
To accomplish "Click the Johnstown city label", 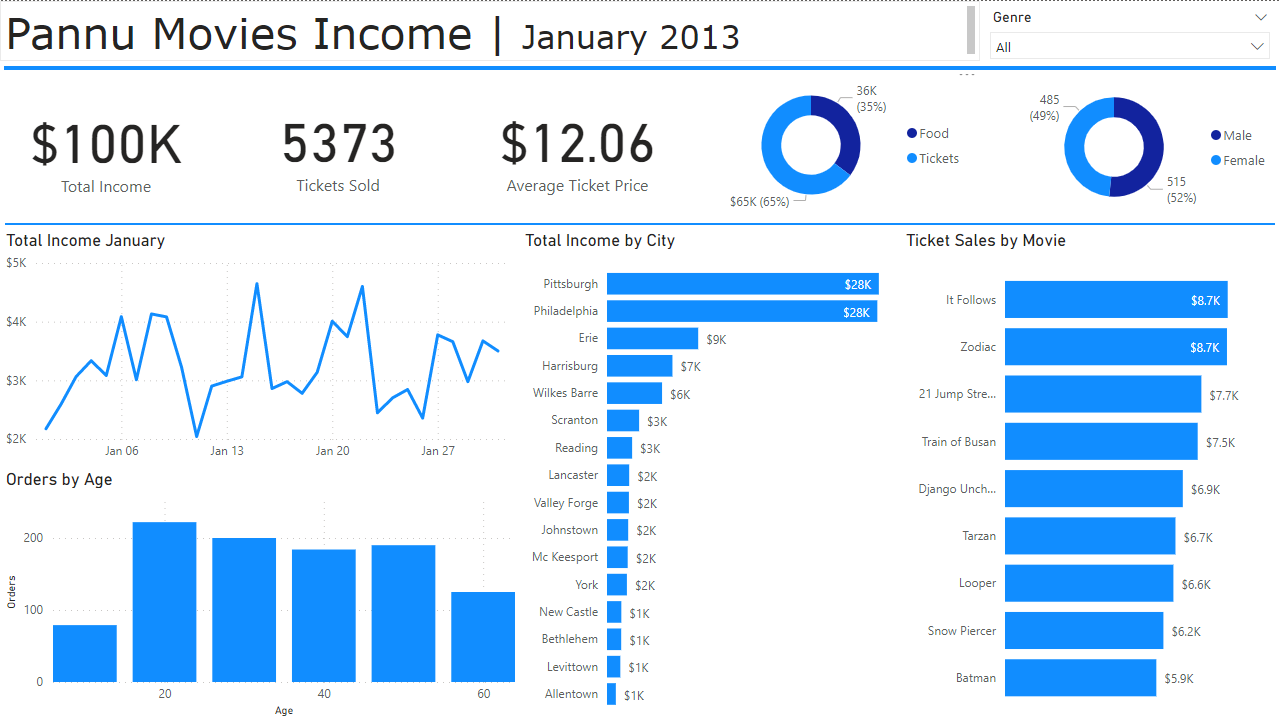I will (570, 530).
